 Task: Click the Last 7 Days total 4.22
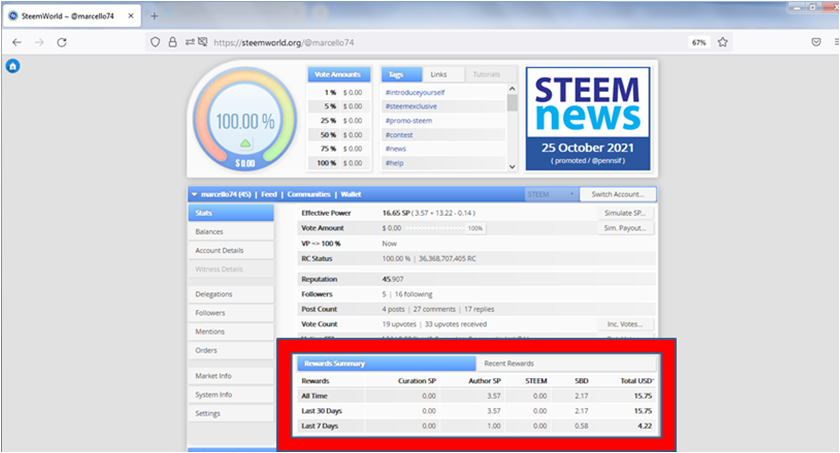pyautogui.click(x=645, y=426)
